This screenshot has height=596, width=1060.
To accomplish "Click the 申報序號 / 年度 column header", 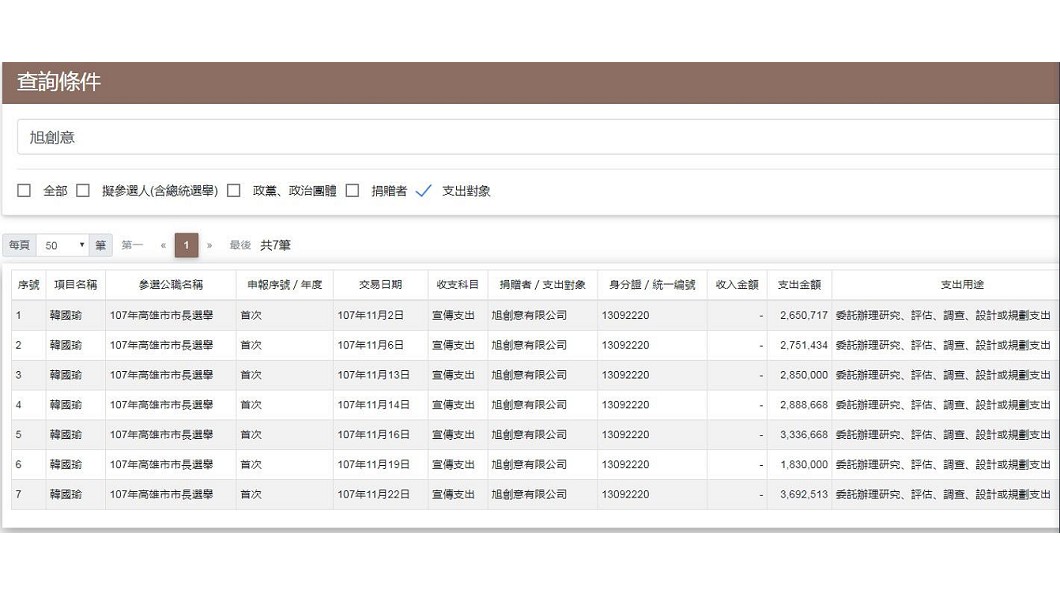I will click(285, 285).
